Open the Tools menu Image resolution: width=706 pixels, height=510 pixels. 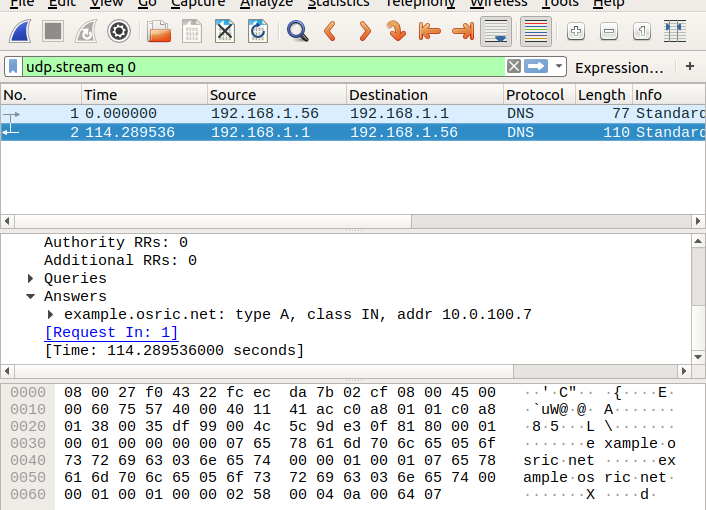560,3
